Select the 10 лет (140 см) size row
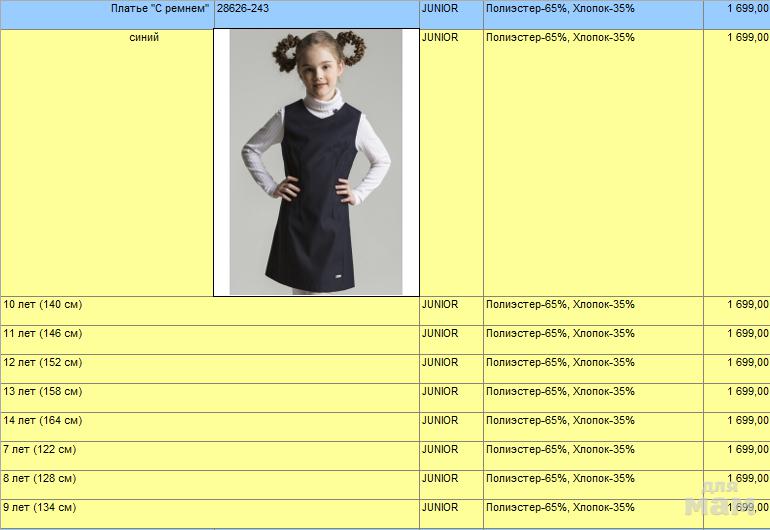Screen dimensions: 770x530 pyautogui.click(x=43, y=305)
